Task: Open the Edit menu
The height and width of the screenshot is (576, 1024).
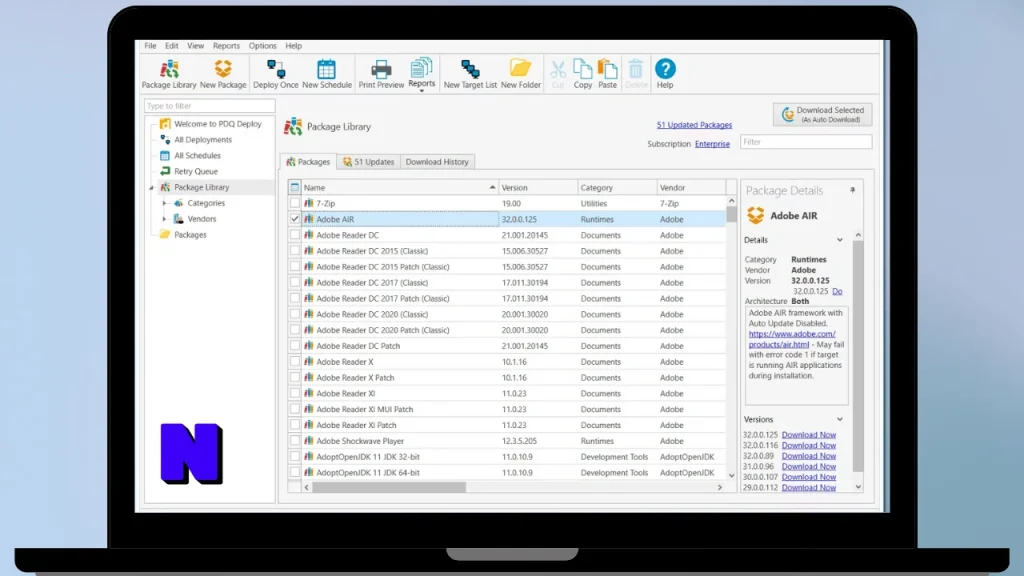Action: coord(172,46)
